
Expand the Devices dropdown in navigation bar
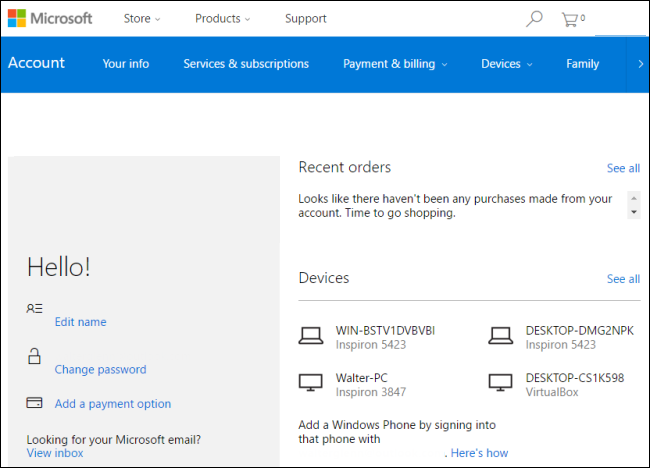(x=507, y=64)
